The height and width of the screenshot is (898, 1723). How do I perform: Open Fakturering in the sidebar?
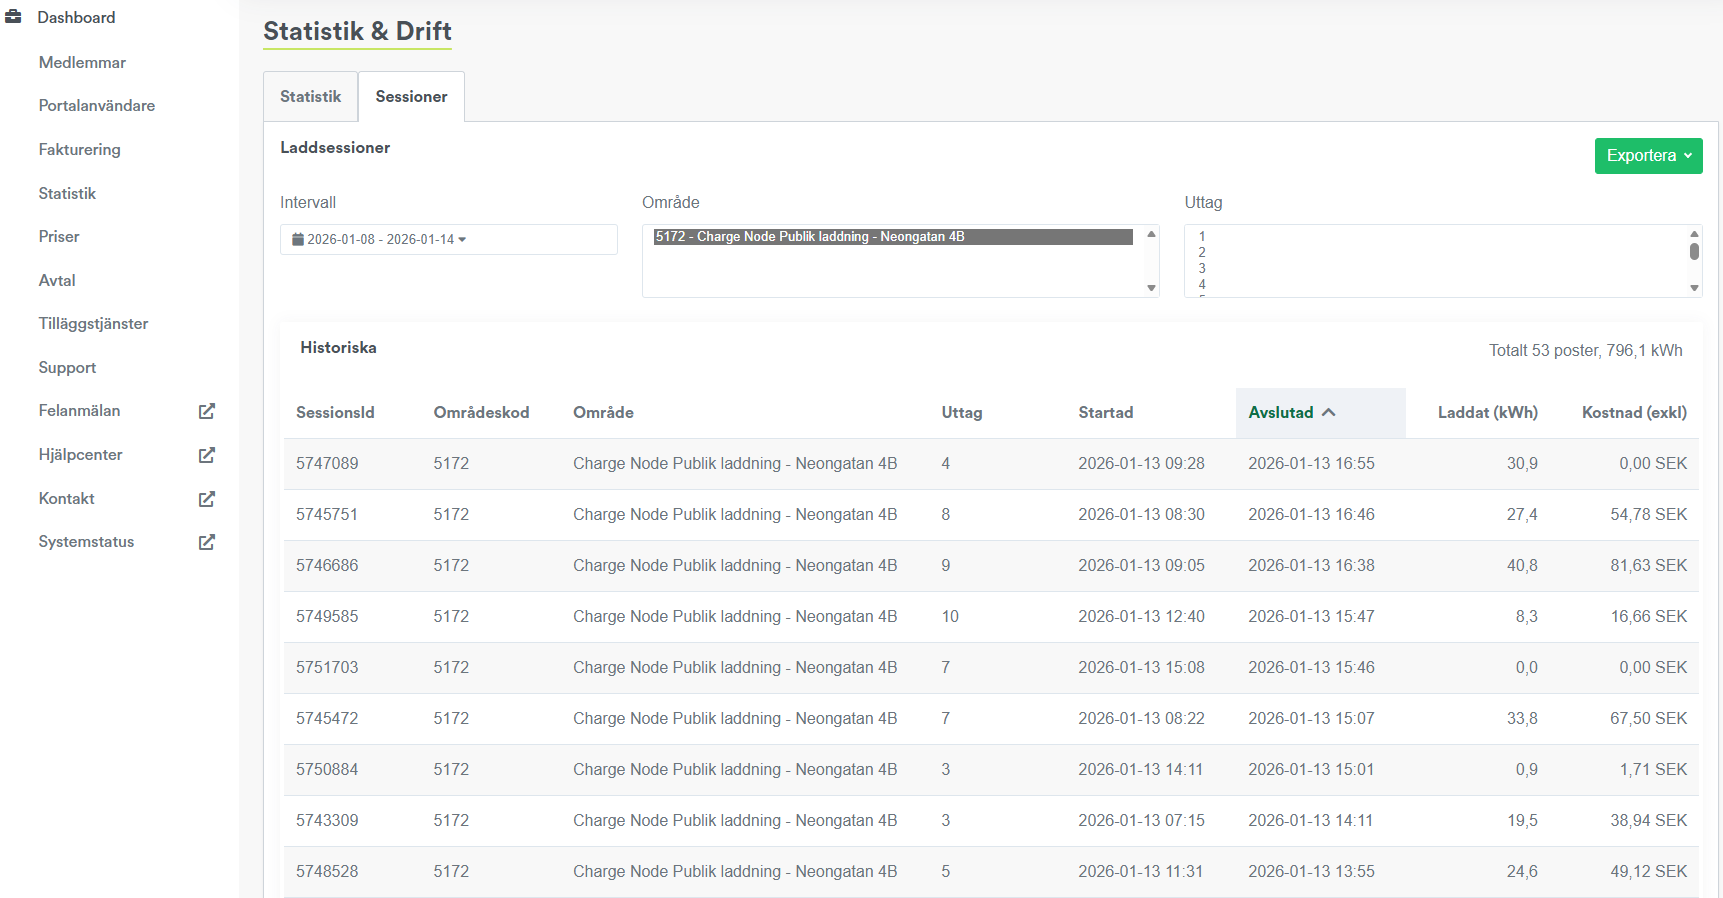(79, 150)
